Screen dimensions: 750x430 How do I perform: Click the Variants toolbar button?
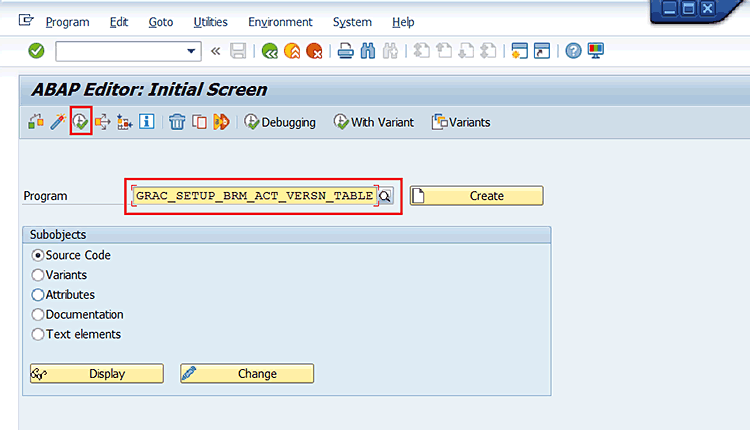(461, 122)
